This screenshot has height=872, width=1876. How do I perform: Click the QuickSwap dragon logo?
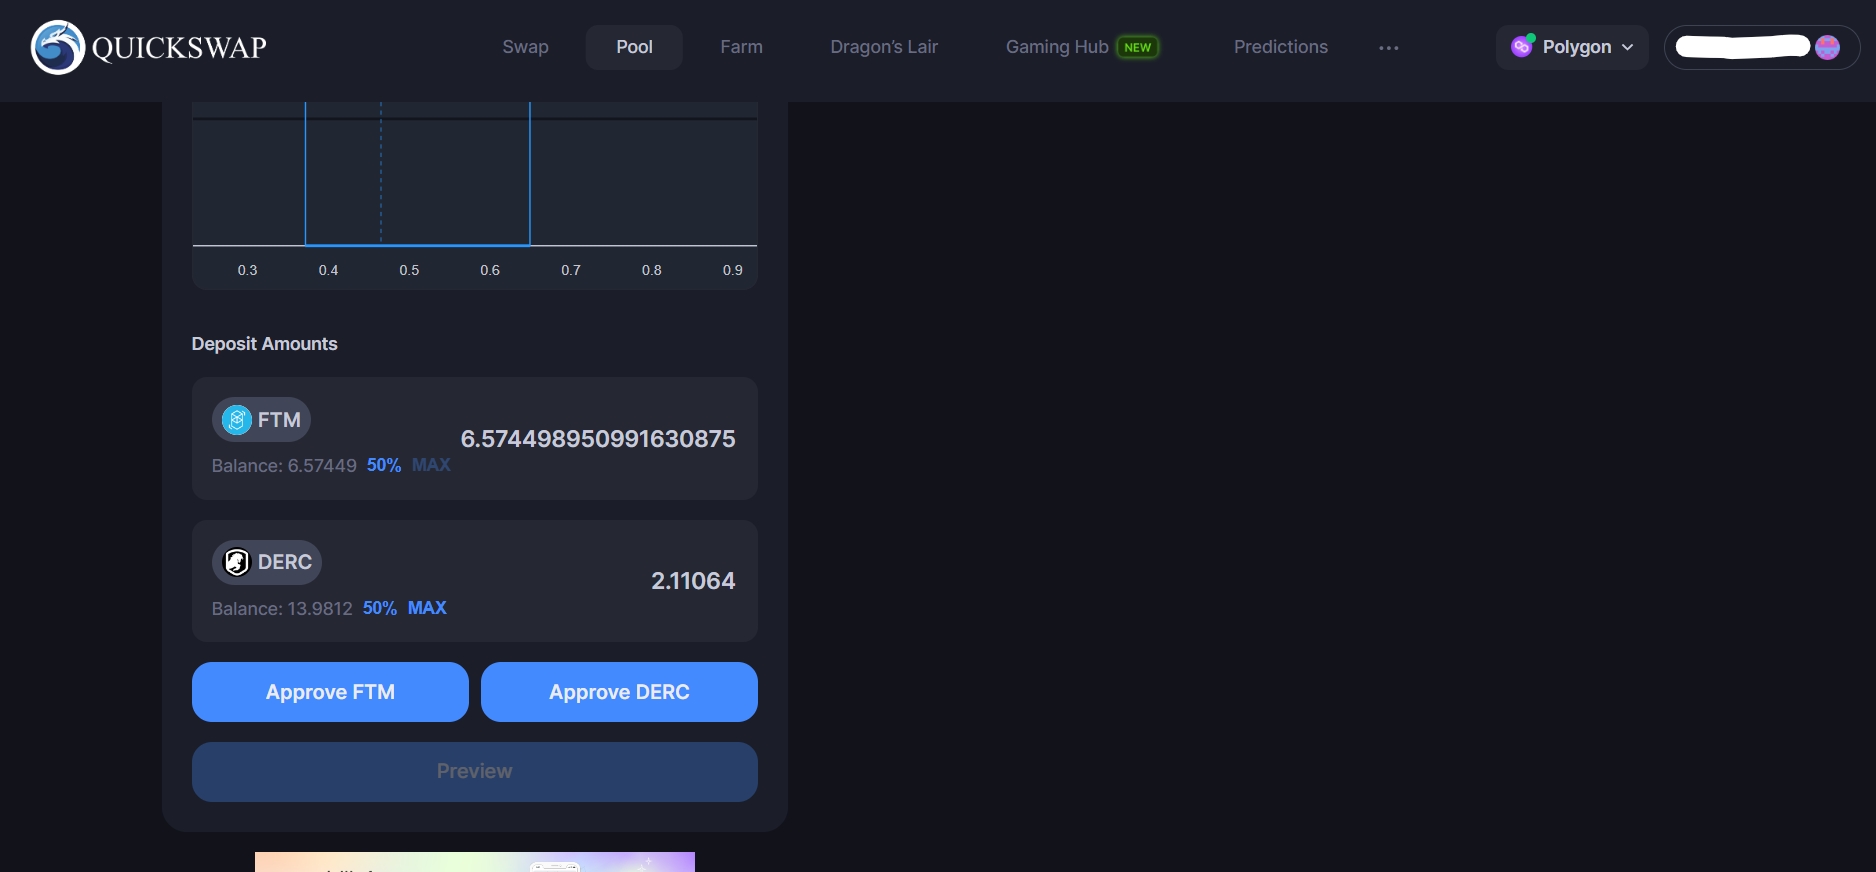[x=58, y=47]
